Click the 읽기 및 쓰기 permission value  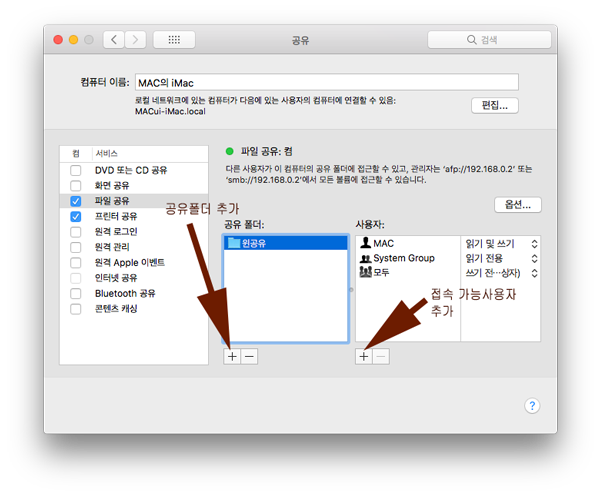pyautogui.click(x=490, y=244)
